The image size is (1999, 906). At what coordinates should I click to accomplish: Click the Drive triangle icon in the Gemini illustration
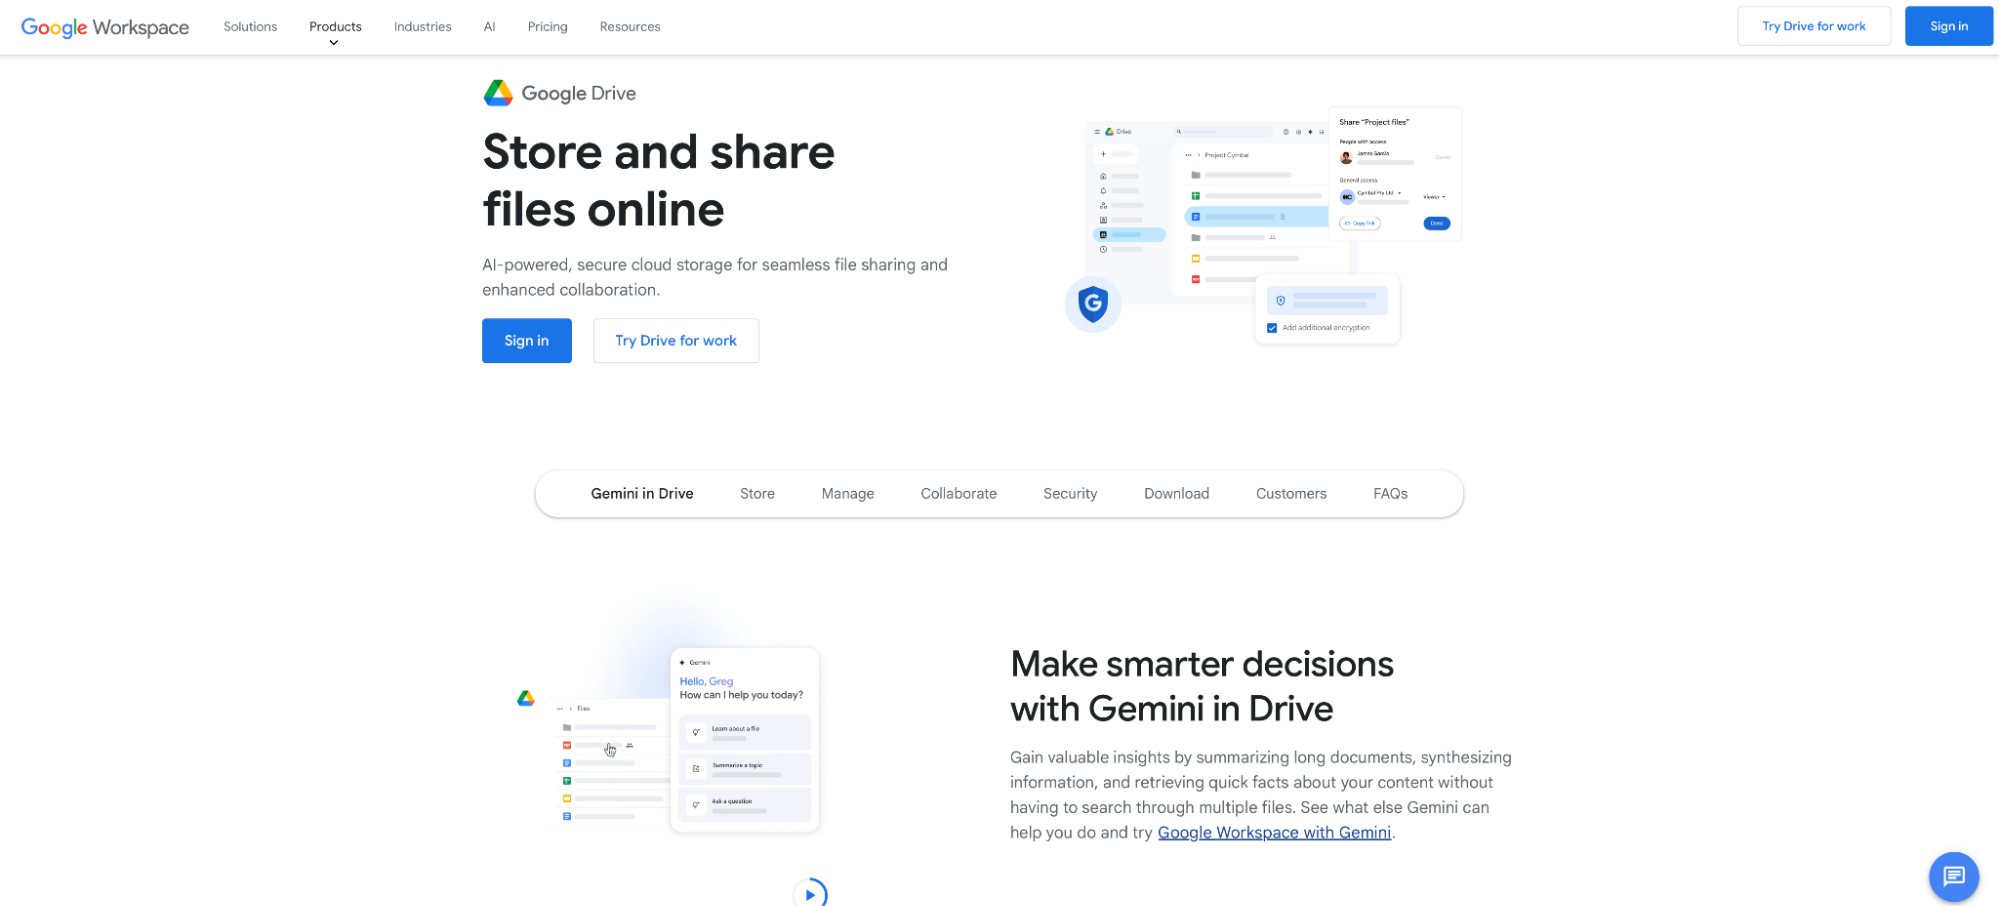click(525, 700)
